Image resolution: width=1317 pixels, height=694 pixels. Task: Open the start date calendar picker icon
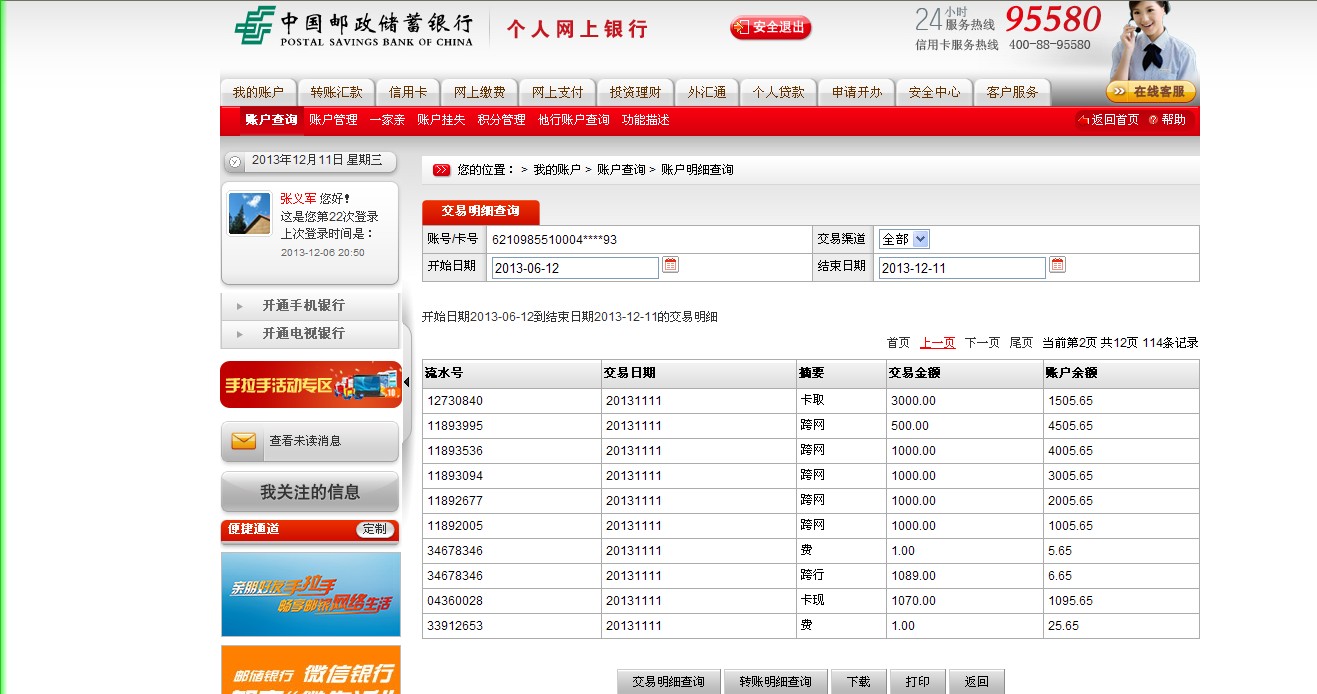click(x=671, y=265)
